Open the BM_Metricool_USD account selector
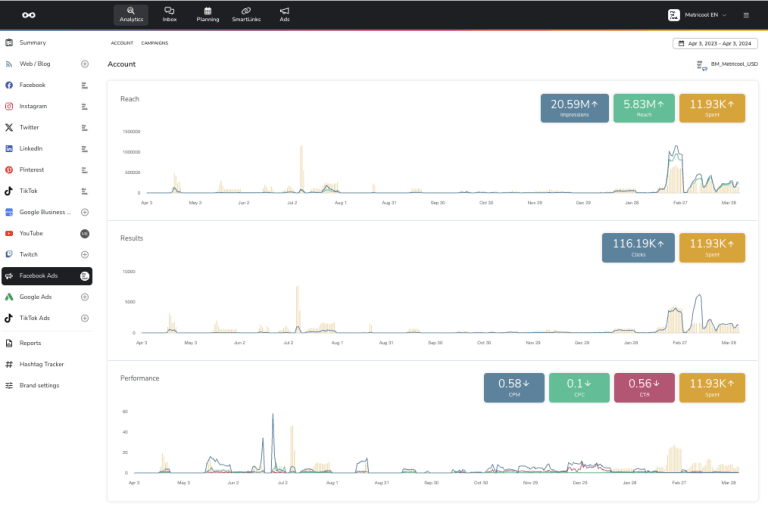 tap(727, 65)
